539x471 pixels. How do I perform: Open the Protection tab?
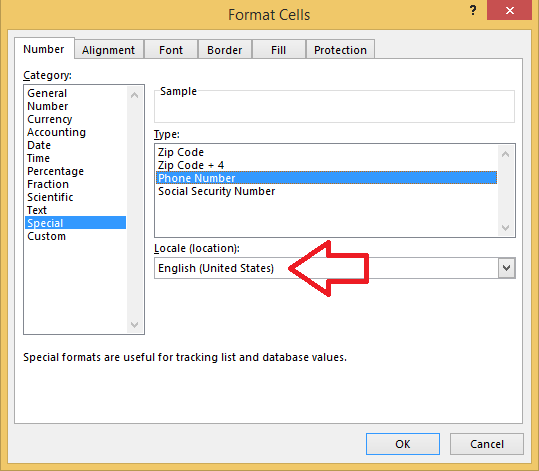point(340,50)
